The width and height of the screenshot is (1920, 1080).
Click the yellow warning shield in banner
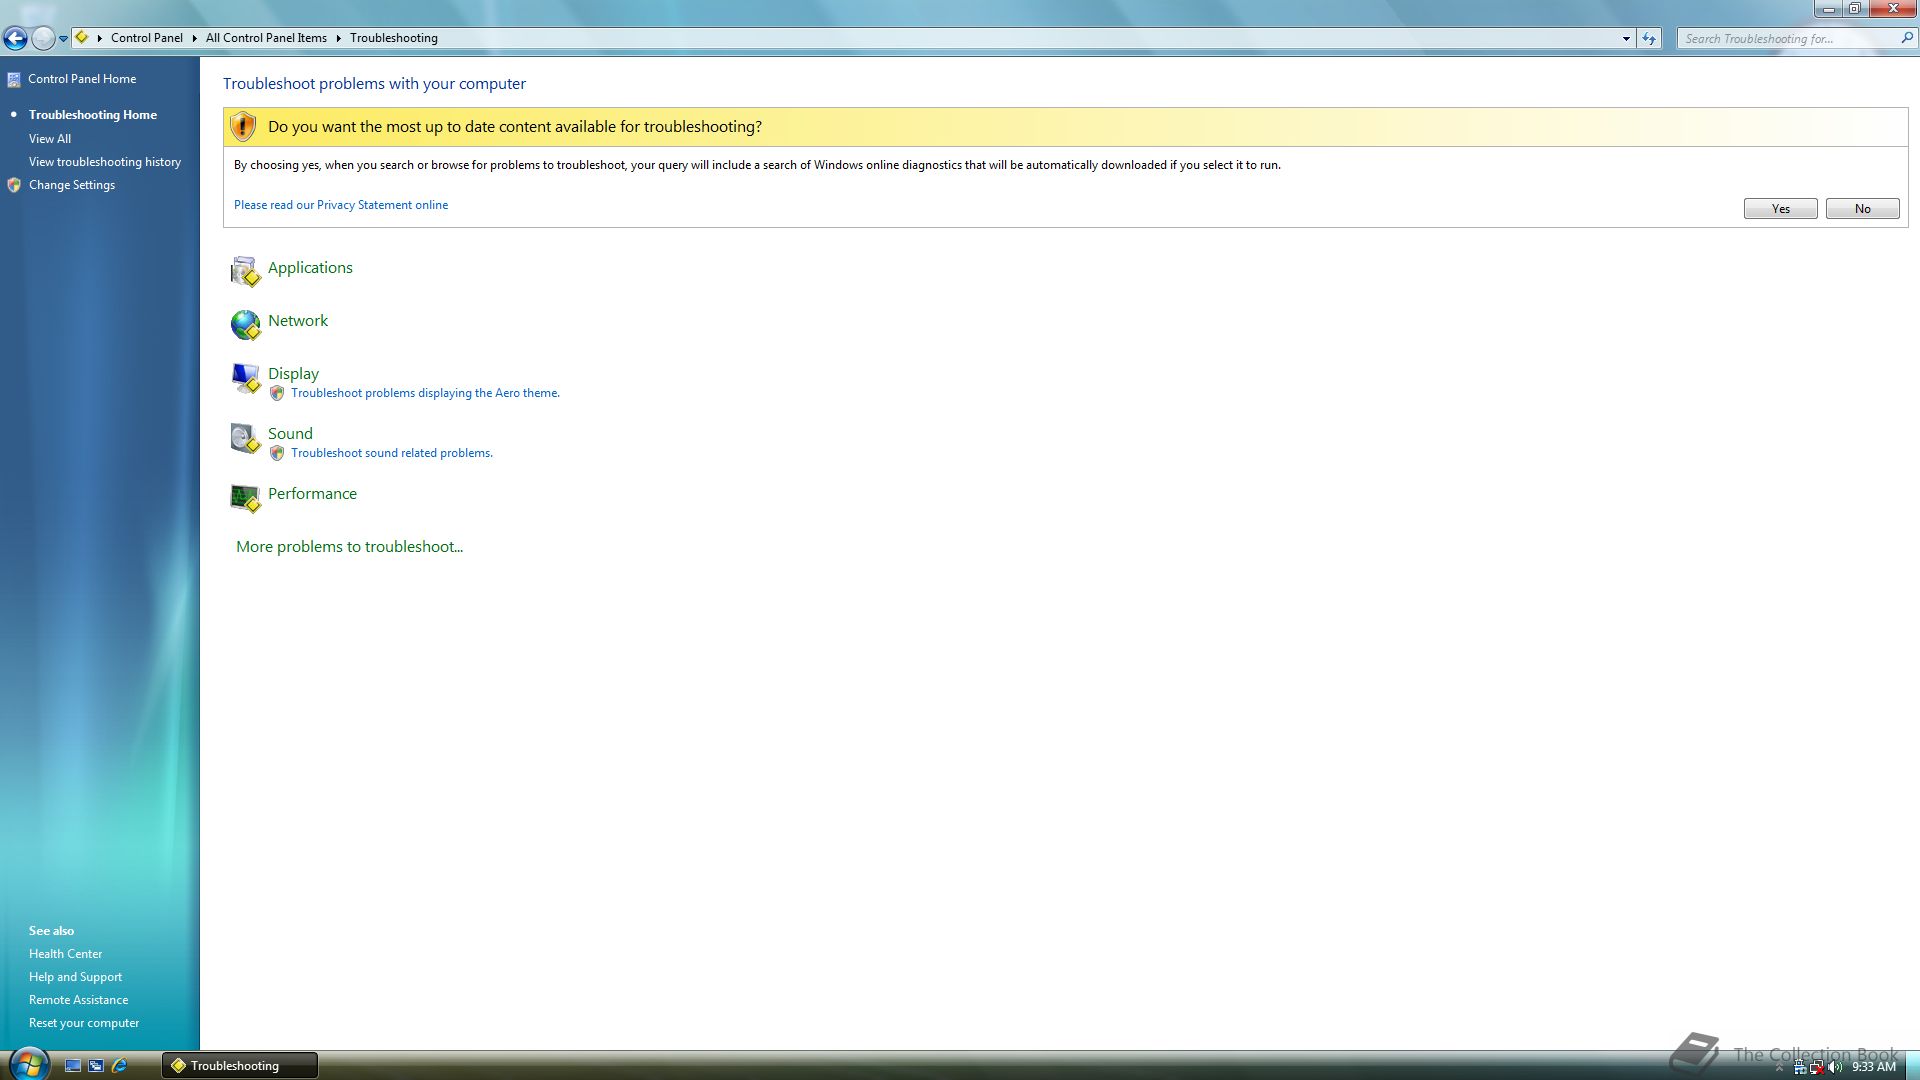(243, 126)
